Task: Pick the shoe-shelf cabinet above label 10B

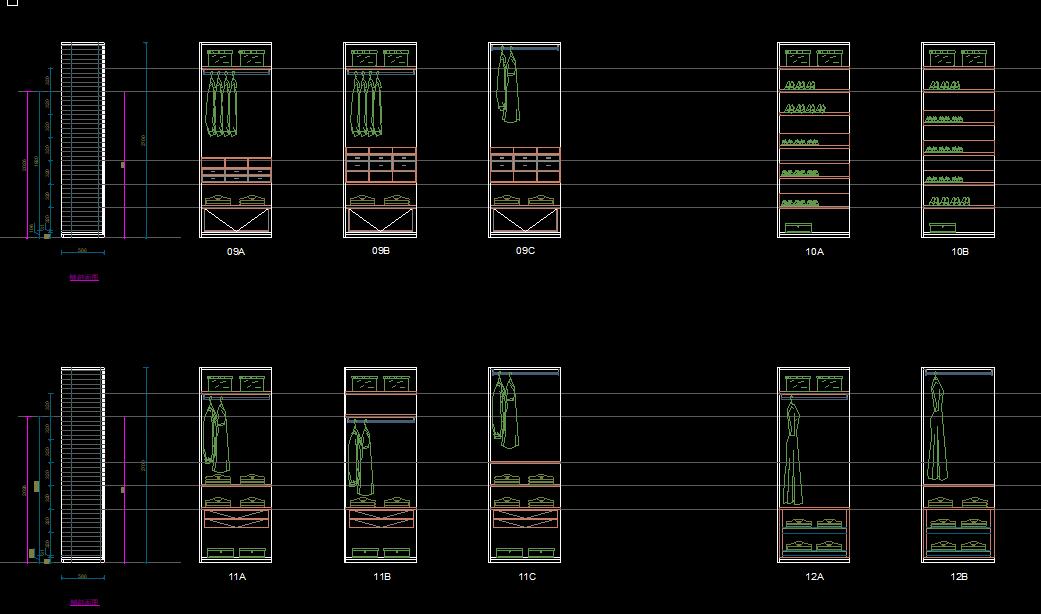Action: coord(958,140)
